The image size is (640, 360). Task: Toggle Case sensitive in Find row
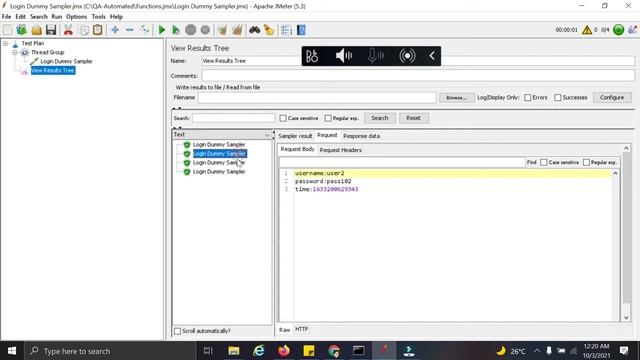[x=544, y=162]
